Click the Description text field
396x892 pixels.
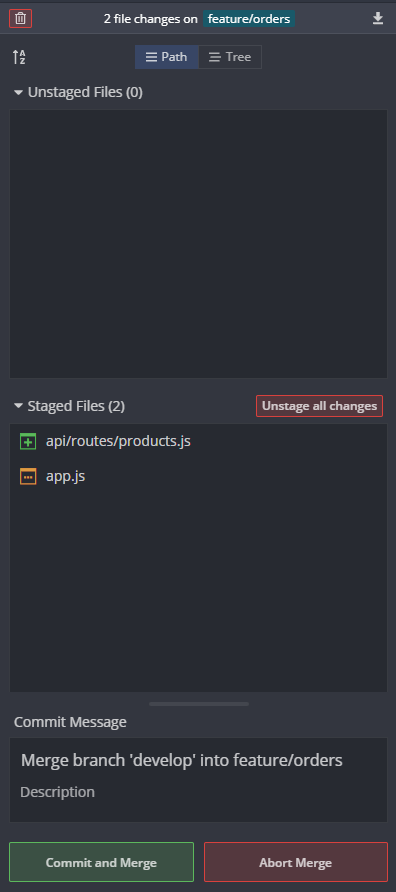(198, 792)
